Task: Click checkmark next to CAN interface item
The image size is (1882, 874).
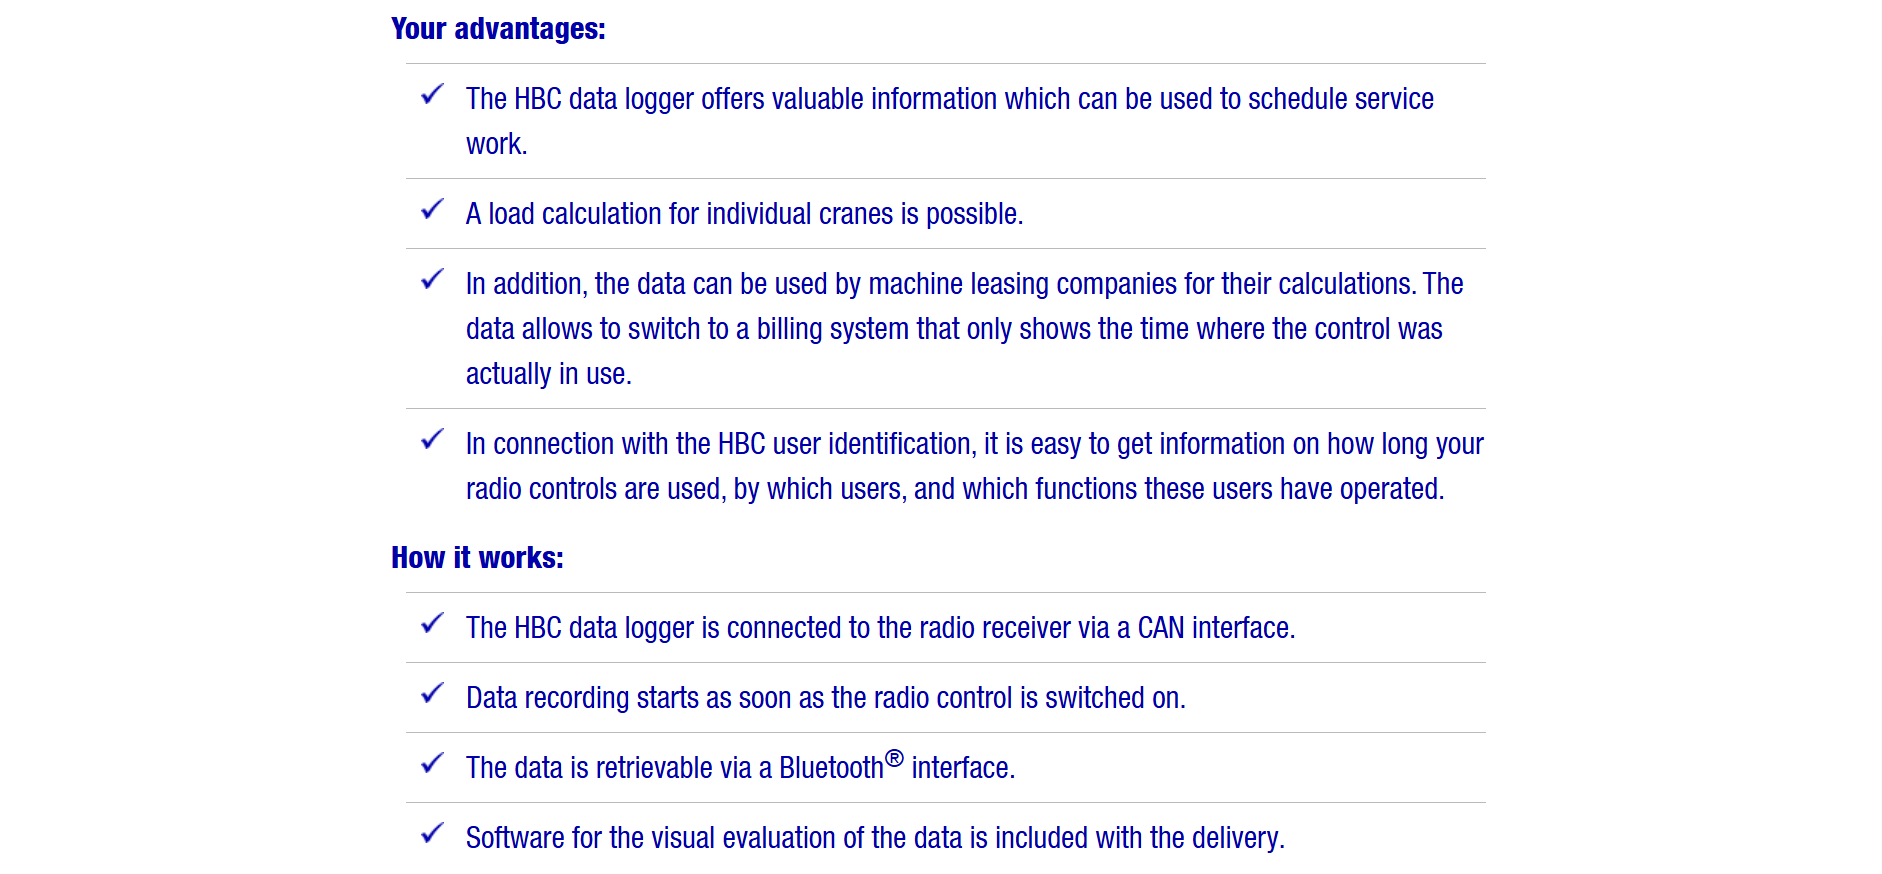Action: 432,624
